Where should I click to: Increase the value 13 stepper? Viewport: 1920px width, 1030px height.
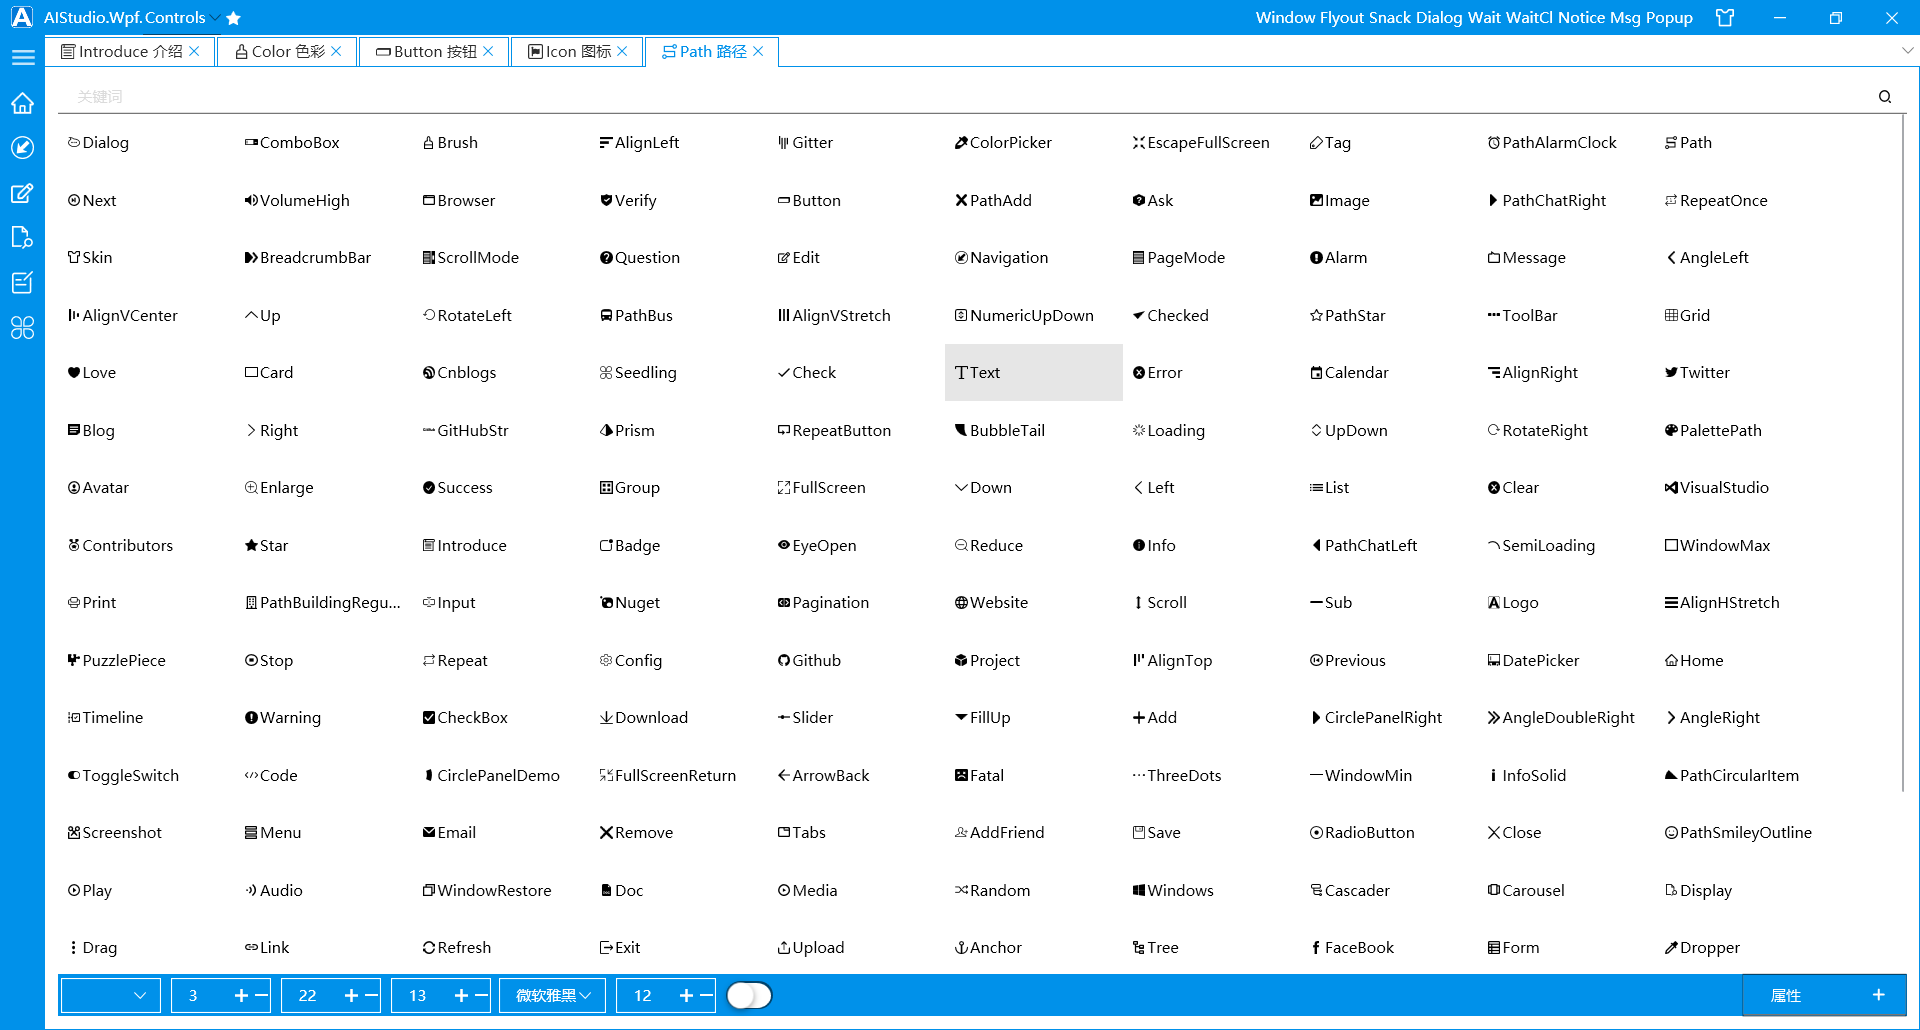(x=461, y=996)
